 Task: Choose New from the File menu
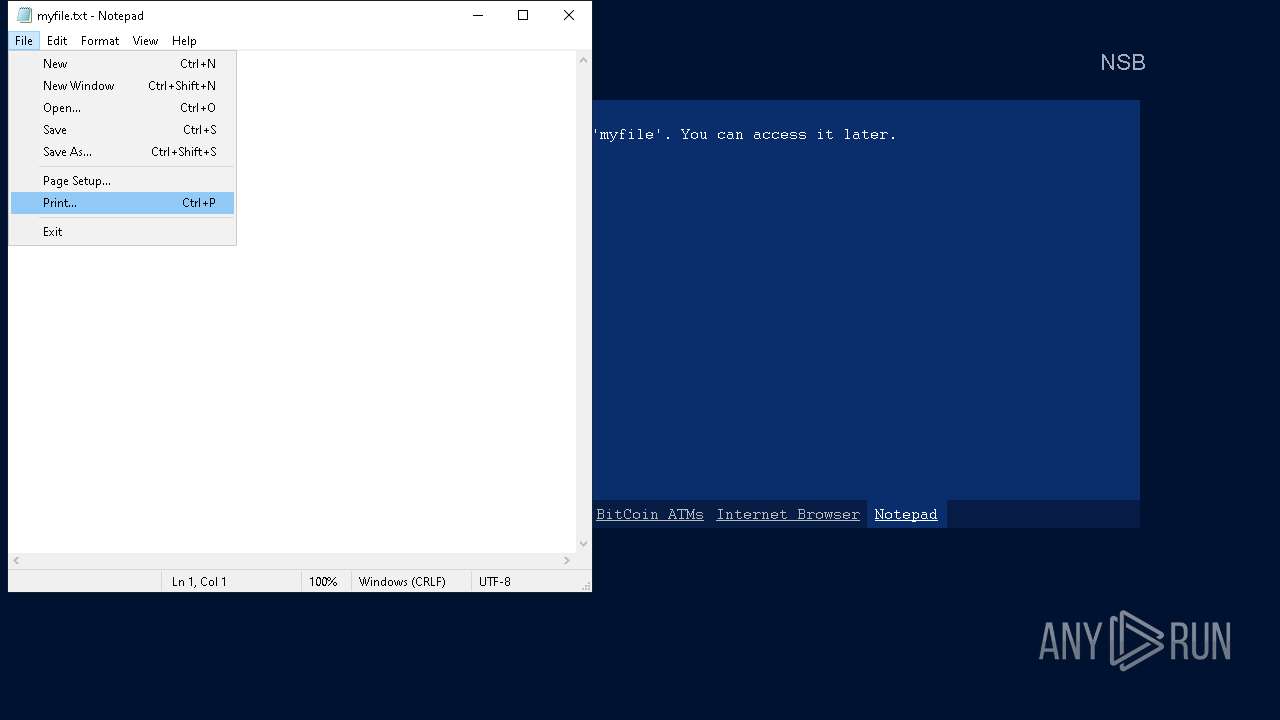tap(122, 64)
